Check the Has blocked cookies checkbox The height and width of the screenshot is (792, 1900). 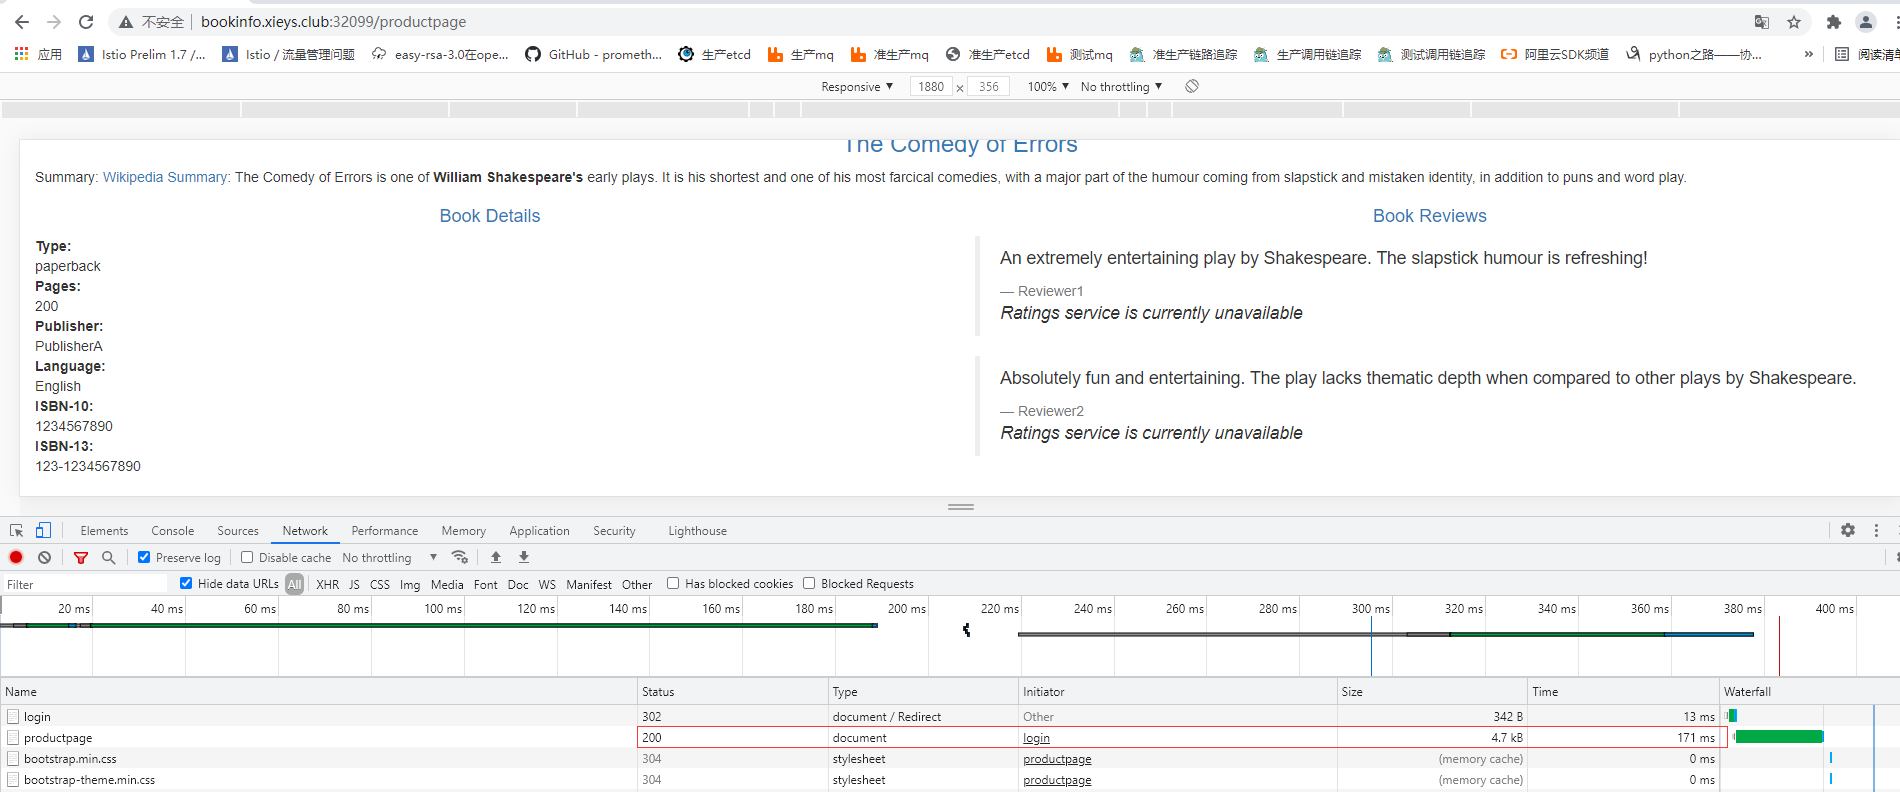click(673, 584)
